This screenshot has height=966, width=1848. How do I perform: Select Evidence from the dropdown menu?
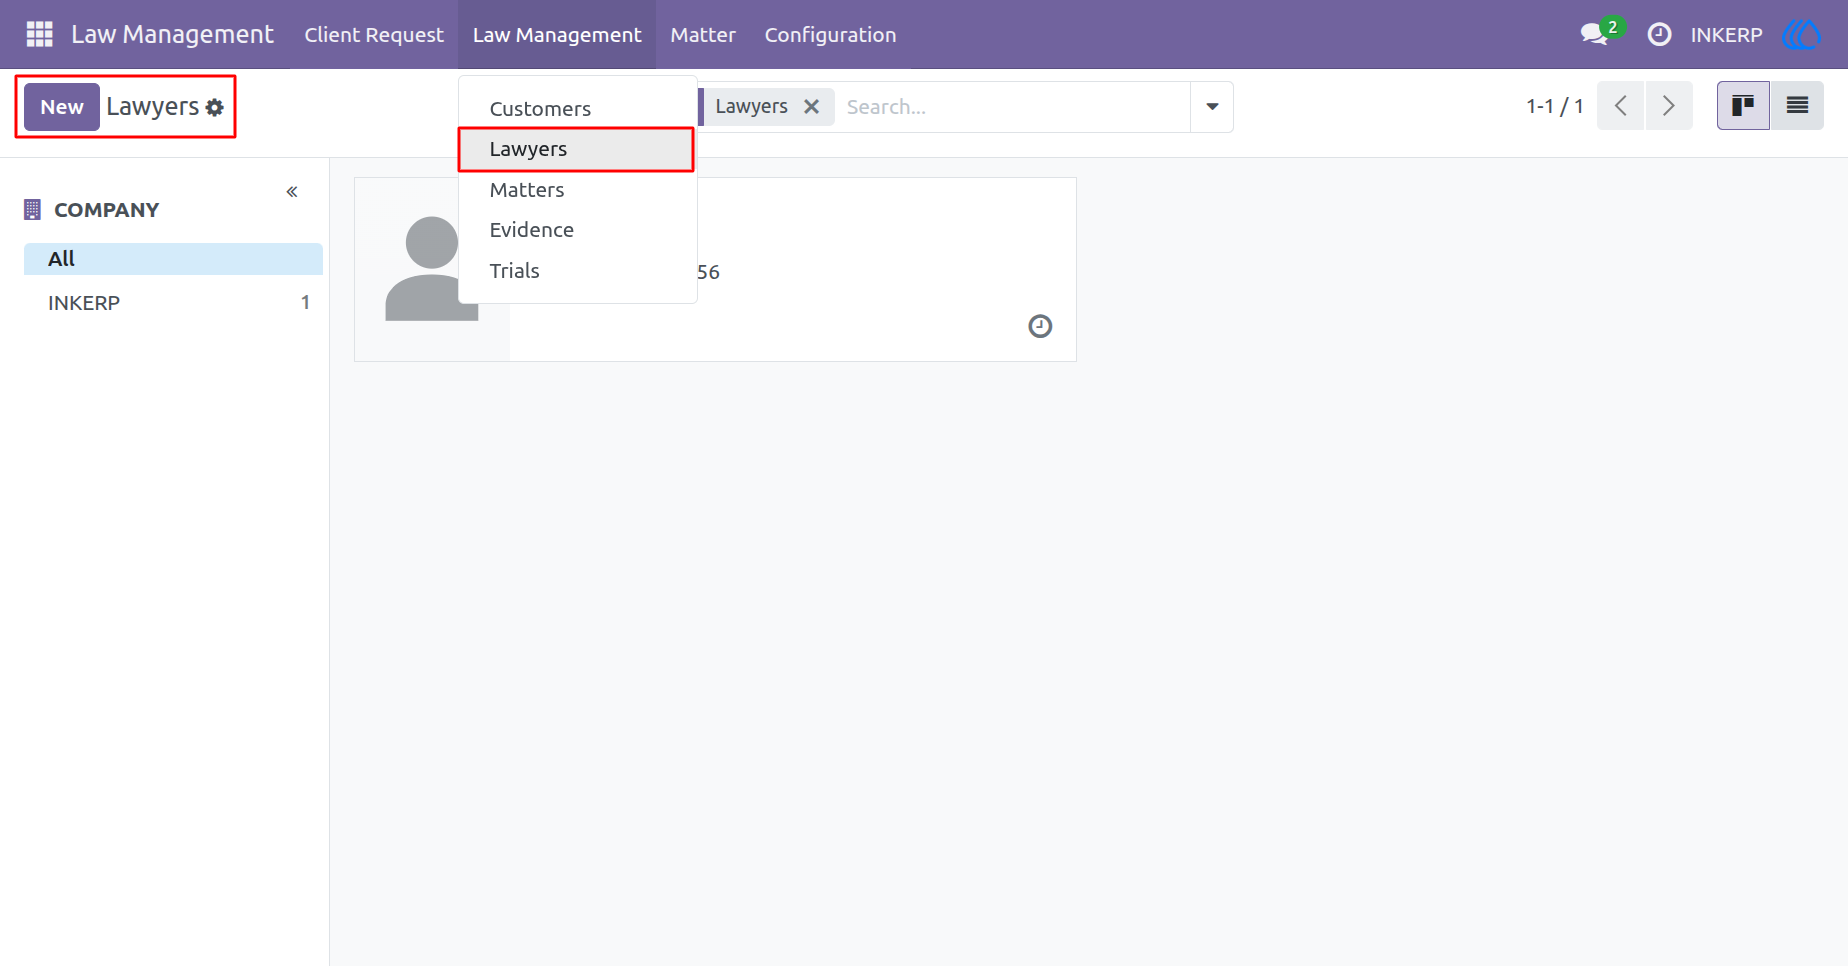tap(577, 230)
